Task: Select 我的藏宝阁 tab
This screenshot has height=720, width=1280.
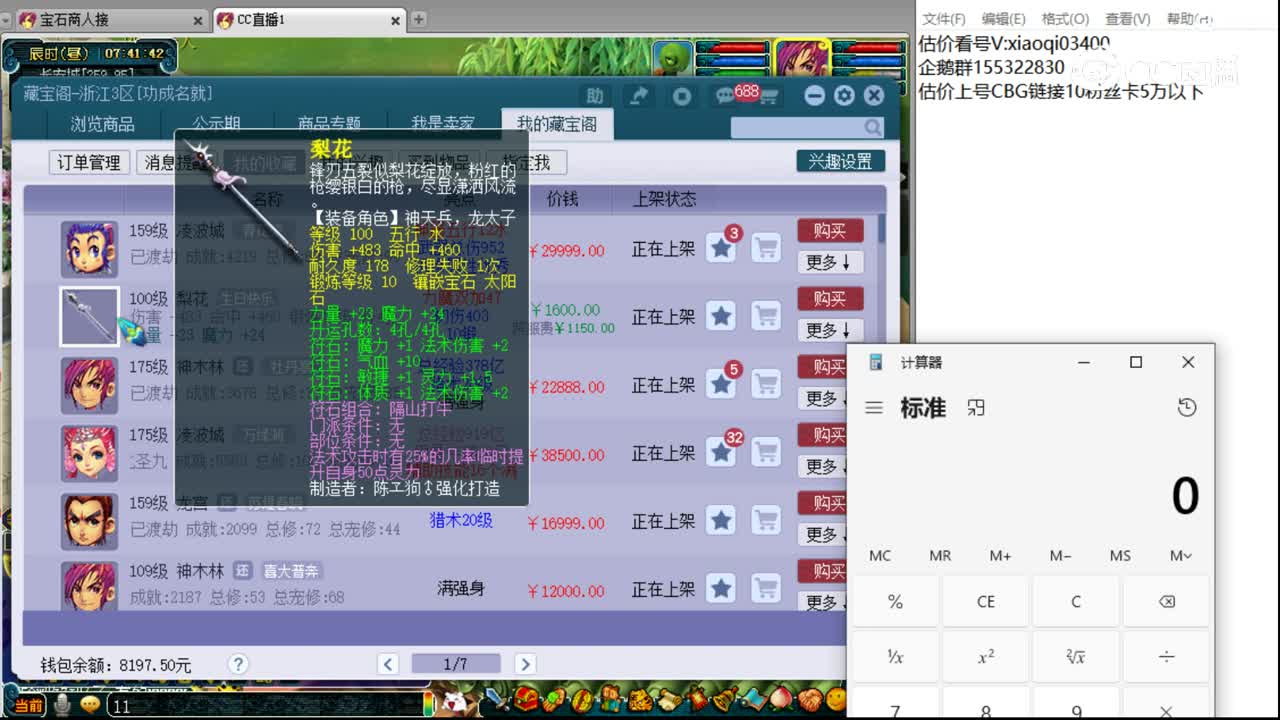Action: (557, 124)
